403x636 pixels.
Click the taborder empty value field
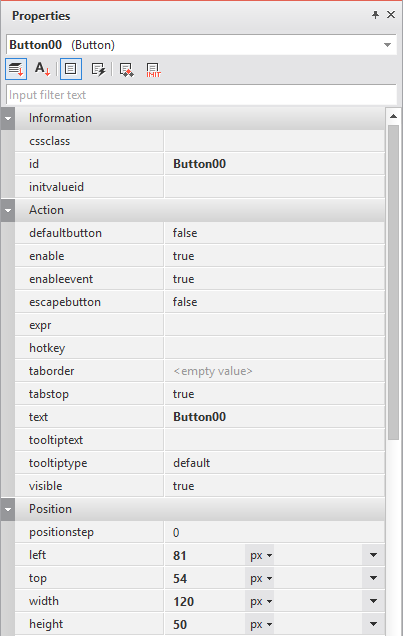tap(274, 371)
